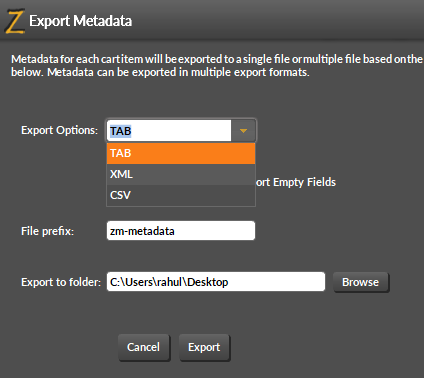Image resolution: width=424 pixels, height=378 pixels.
Task: Cancel the Export Metadata dialog
Action: pos(144,347)
